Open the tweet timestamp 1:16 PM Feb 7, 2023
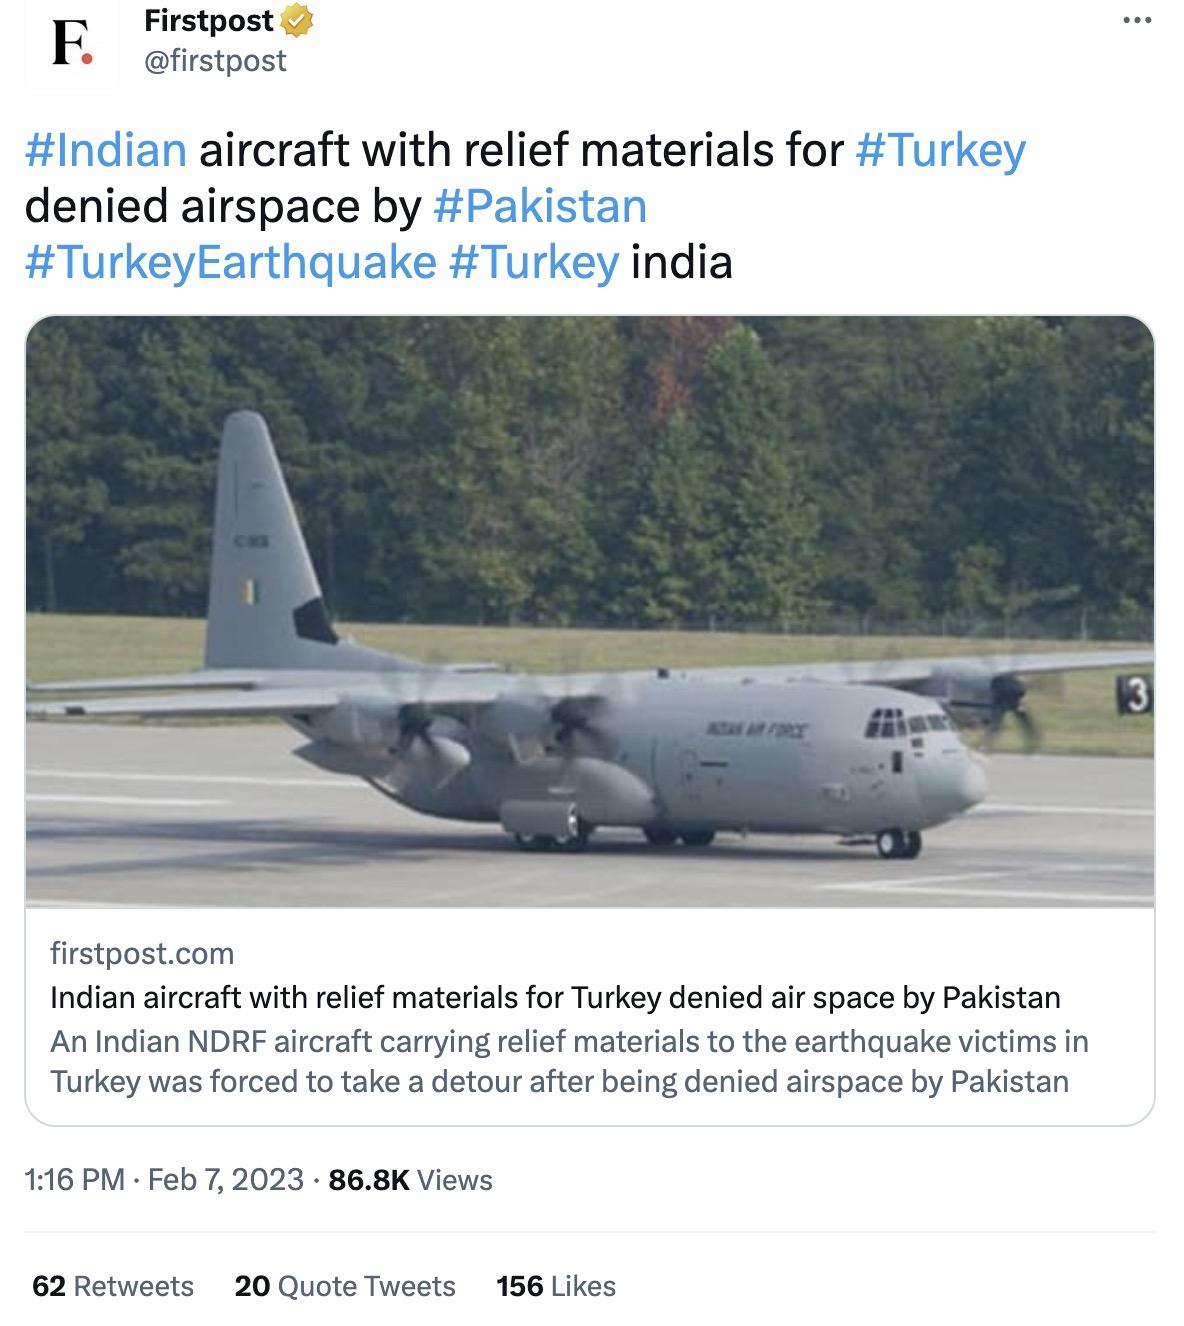 (164, 1180)
